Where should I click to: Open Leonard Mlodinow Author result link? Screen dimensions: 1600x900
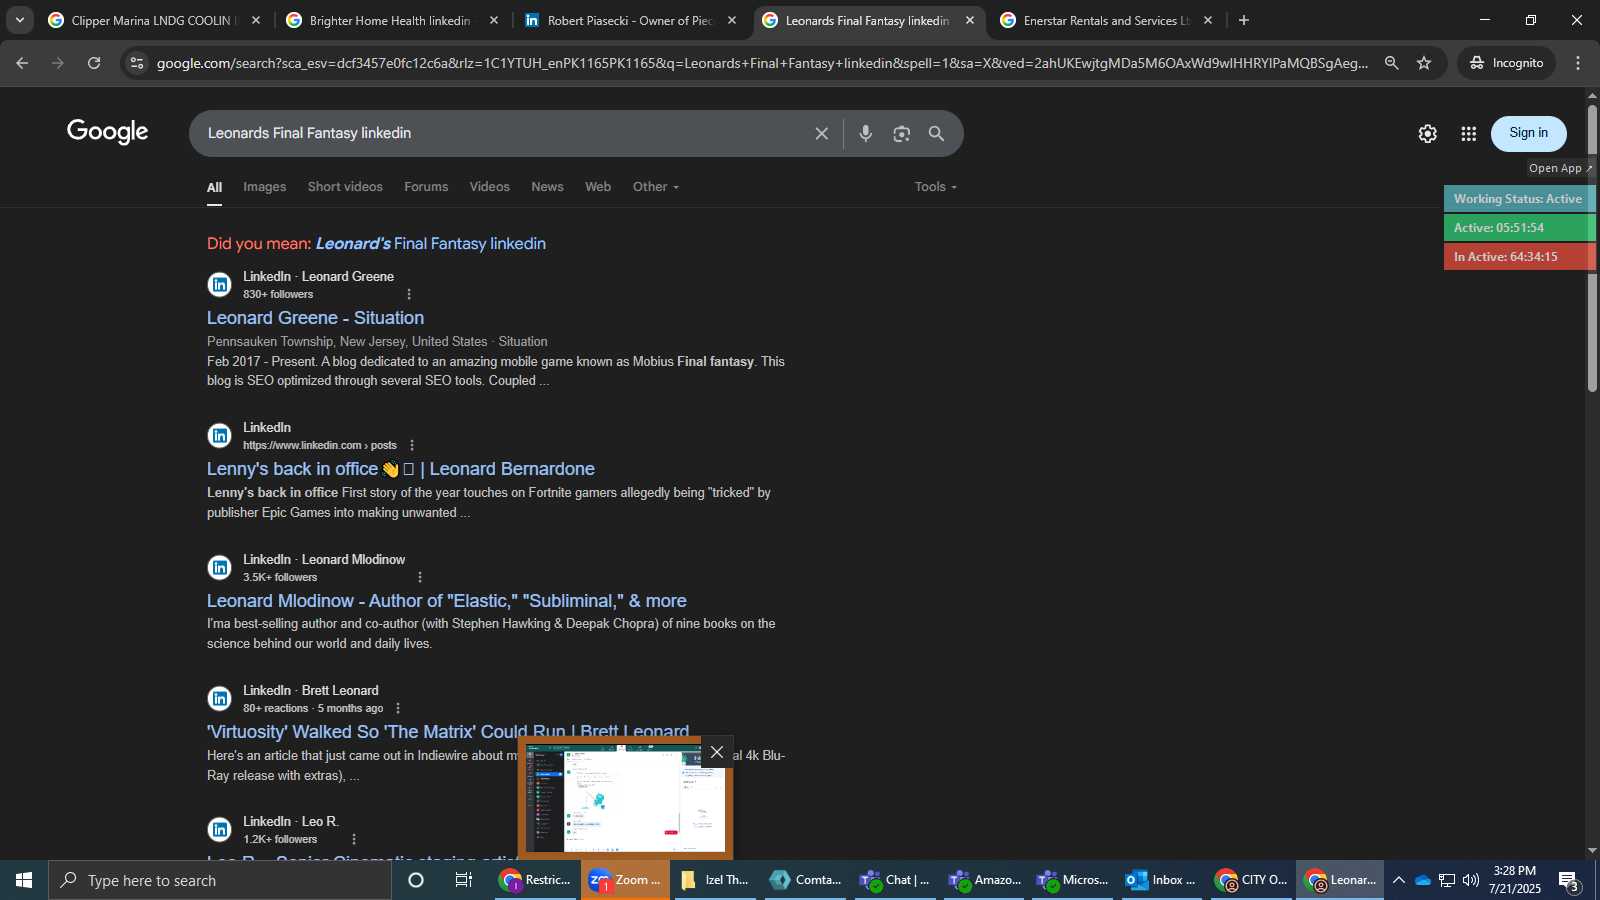[x=447, y=601]
